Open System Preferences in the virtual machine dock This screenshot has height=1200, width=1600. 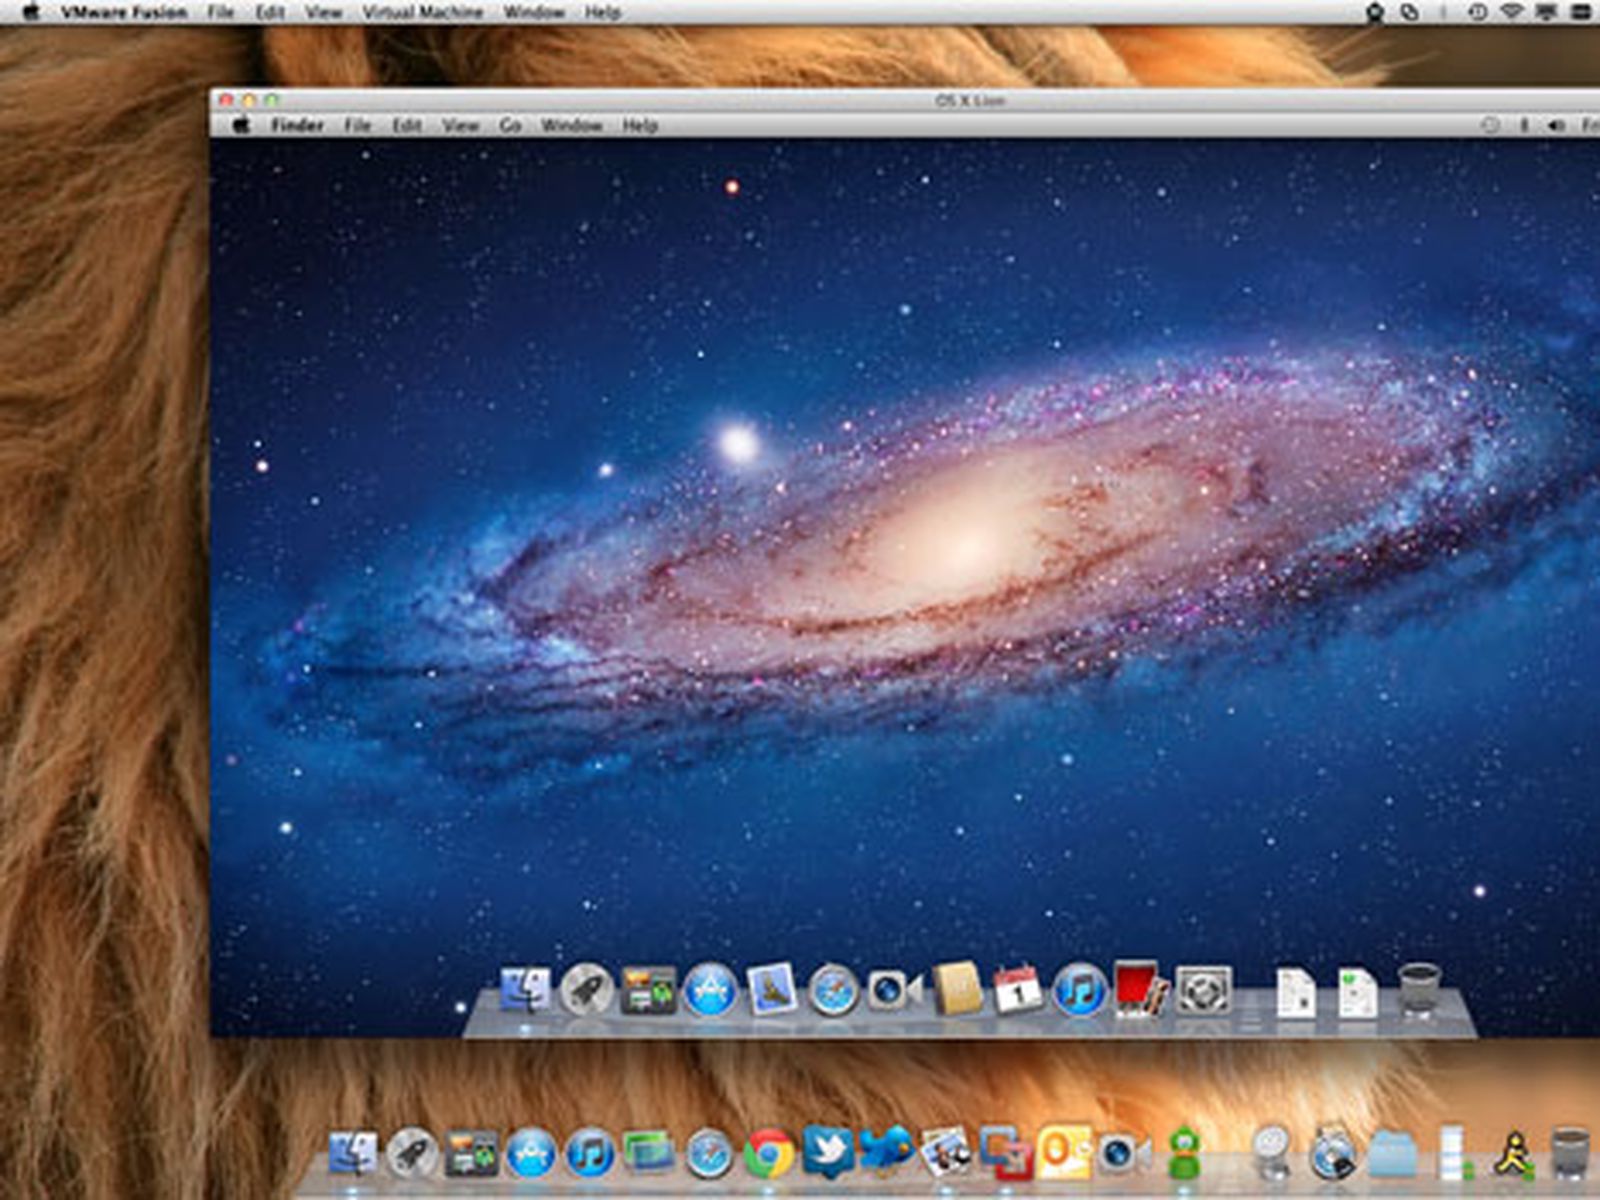click(x=1201, y=990)
